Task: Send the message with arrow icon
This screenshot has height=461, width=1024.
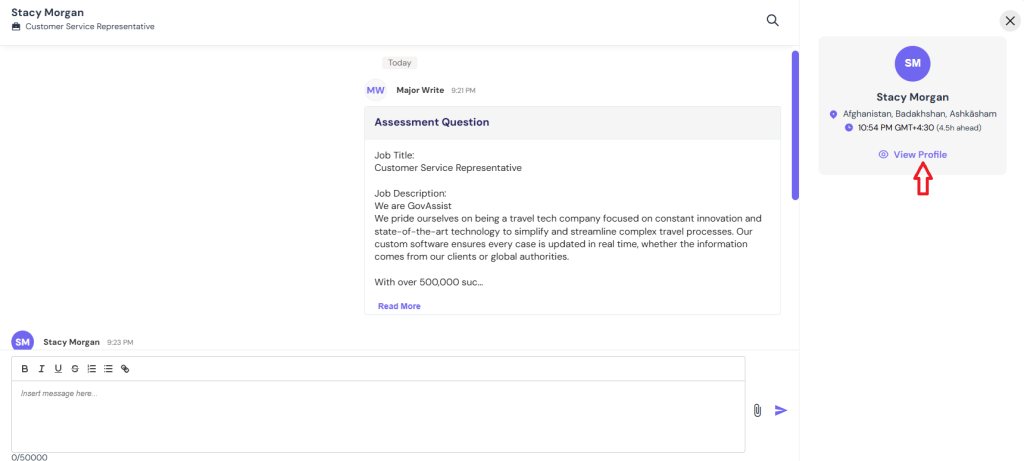Action: (781, 410)
